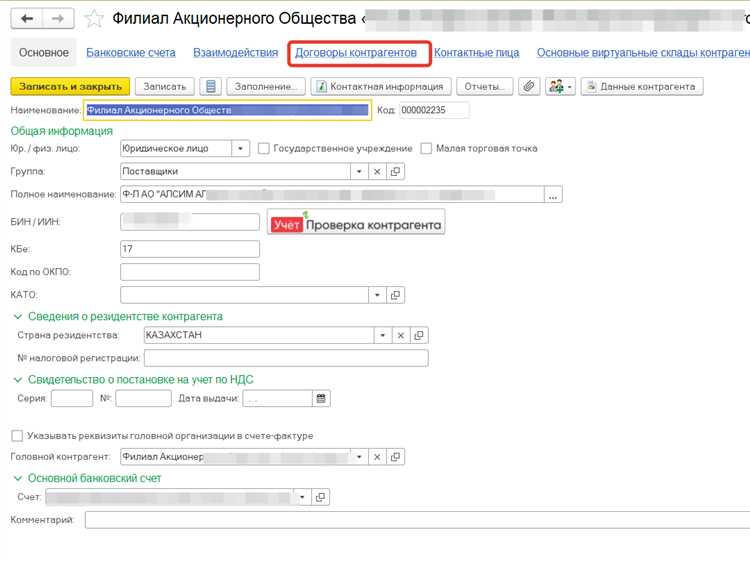Screen dimensions: 750x561
Task: Click the Комментарий input field
Action: pos(417,520)
